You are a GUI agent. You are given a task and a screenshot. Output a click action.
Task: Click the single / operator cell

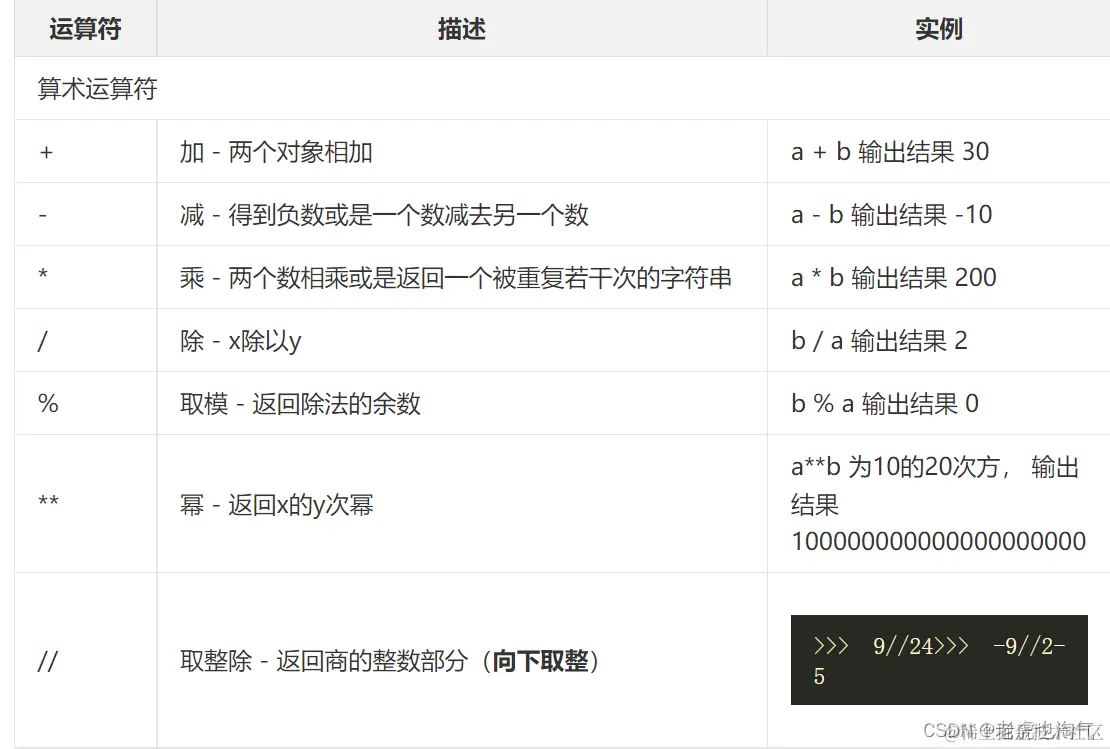[86, 341]
